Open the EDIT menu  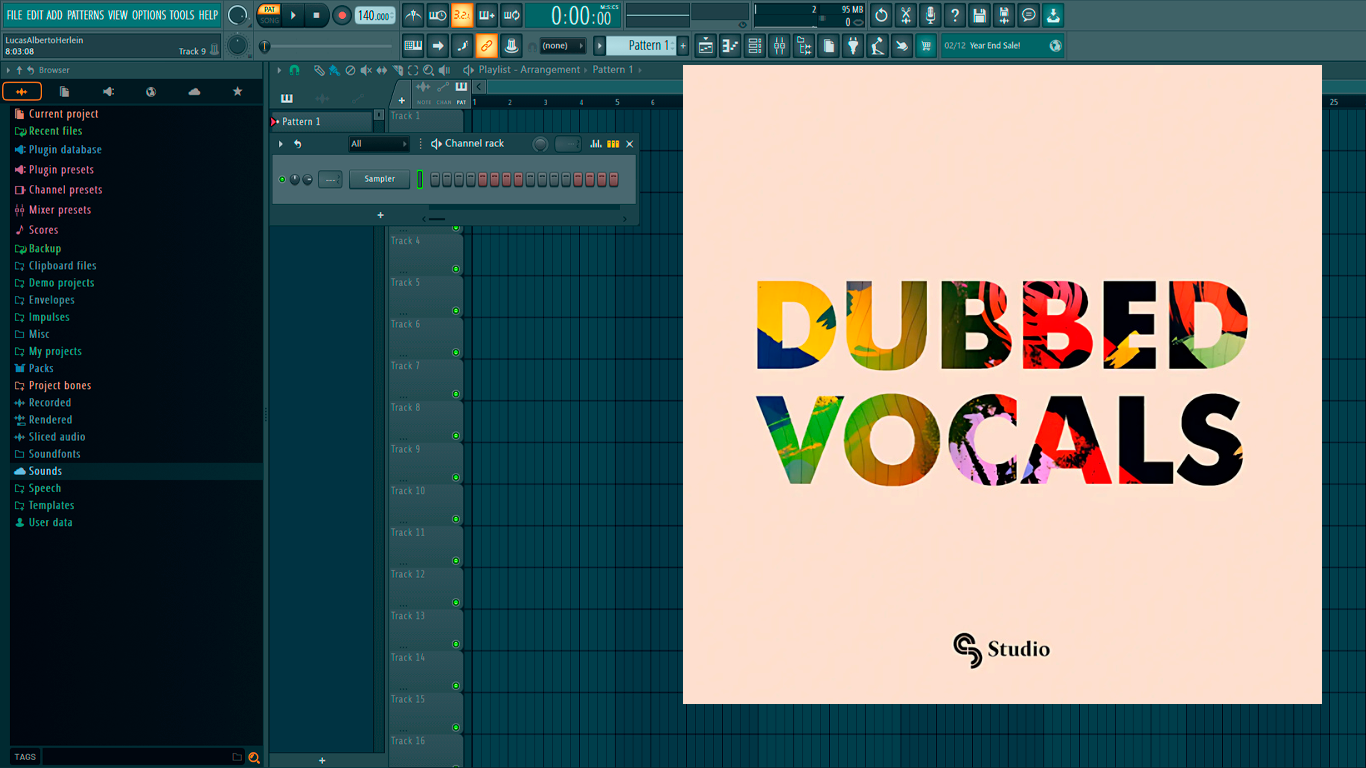click(34, 15)
